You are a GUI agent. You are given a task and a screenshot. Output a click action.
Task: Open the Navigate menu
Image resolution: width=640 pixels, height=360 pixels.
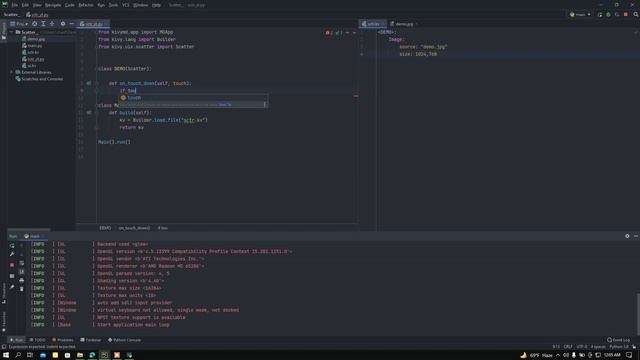point(53,5)
